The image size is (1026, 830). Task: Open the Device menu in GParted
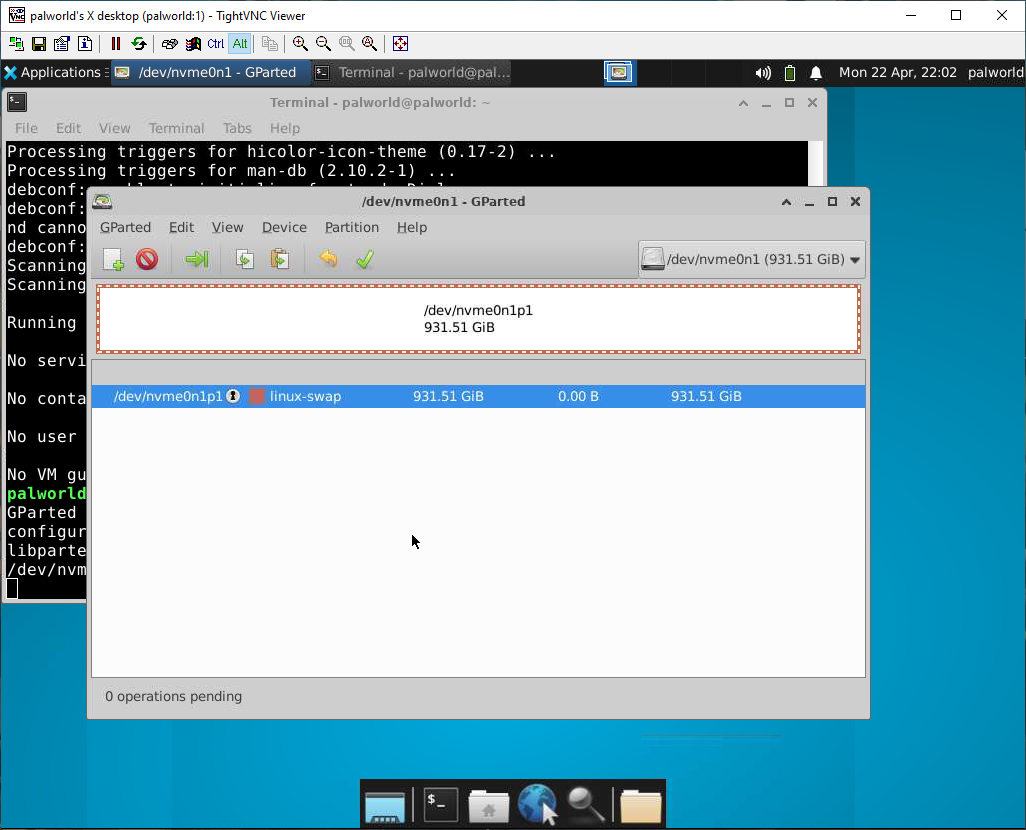(x=284, y=227)
